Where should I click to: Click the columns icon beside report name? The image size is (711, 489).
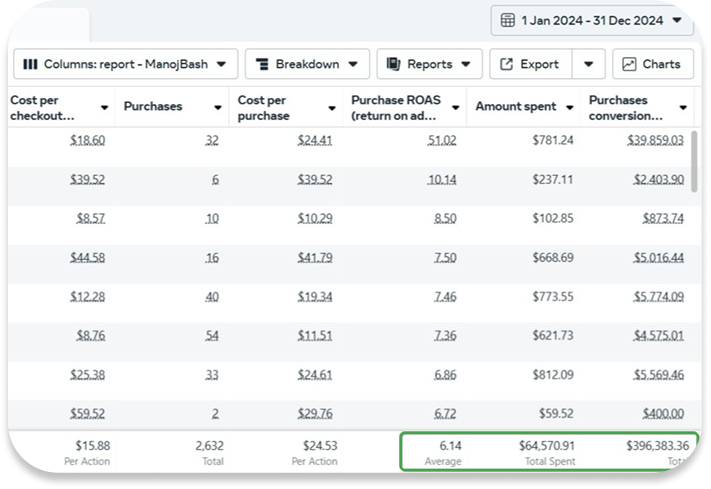pyautogui.click(x=31, y=64)
